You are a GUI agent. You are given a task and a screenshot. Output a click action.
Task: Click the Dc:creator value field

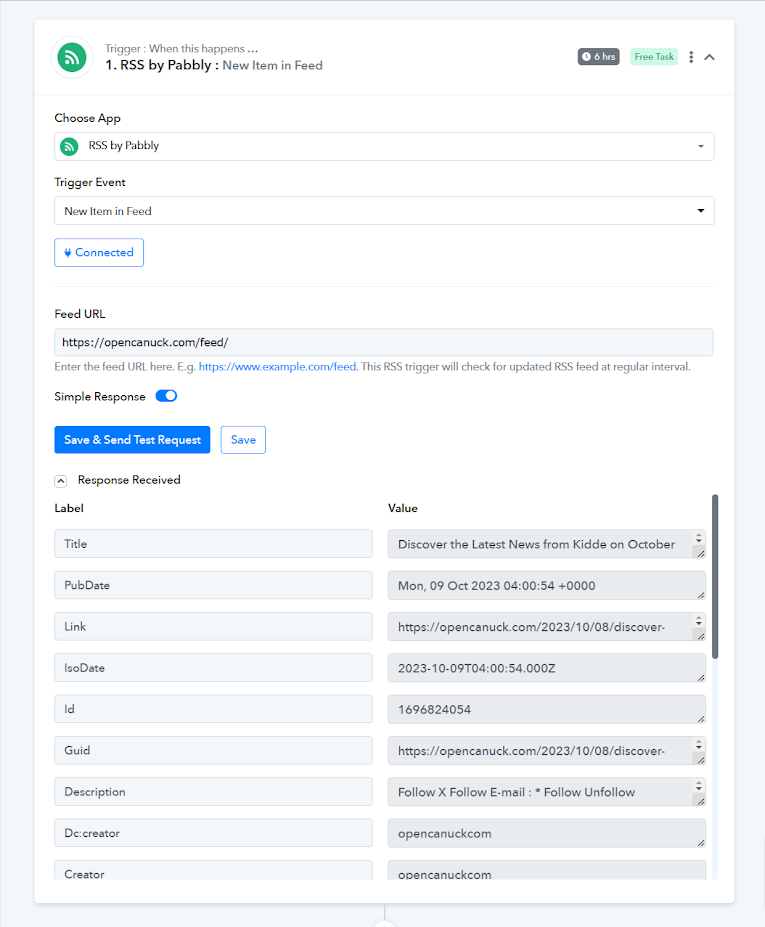click(547, 834)
